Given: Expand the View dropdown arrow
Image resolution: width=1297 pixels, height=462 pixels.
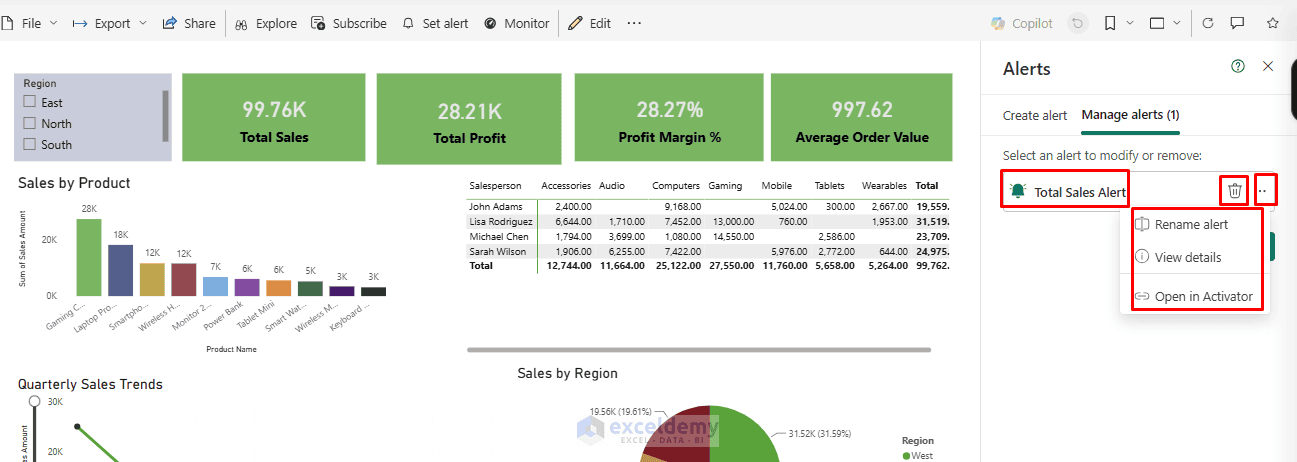Looking at the screenshot, I should click(1177, 23).
